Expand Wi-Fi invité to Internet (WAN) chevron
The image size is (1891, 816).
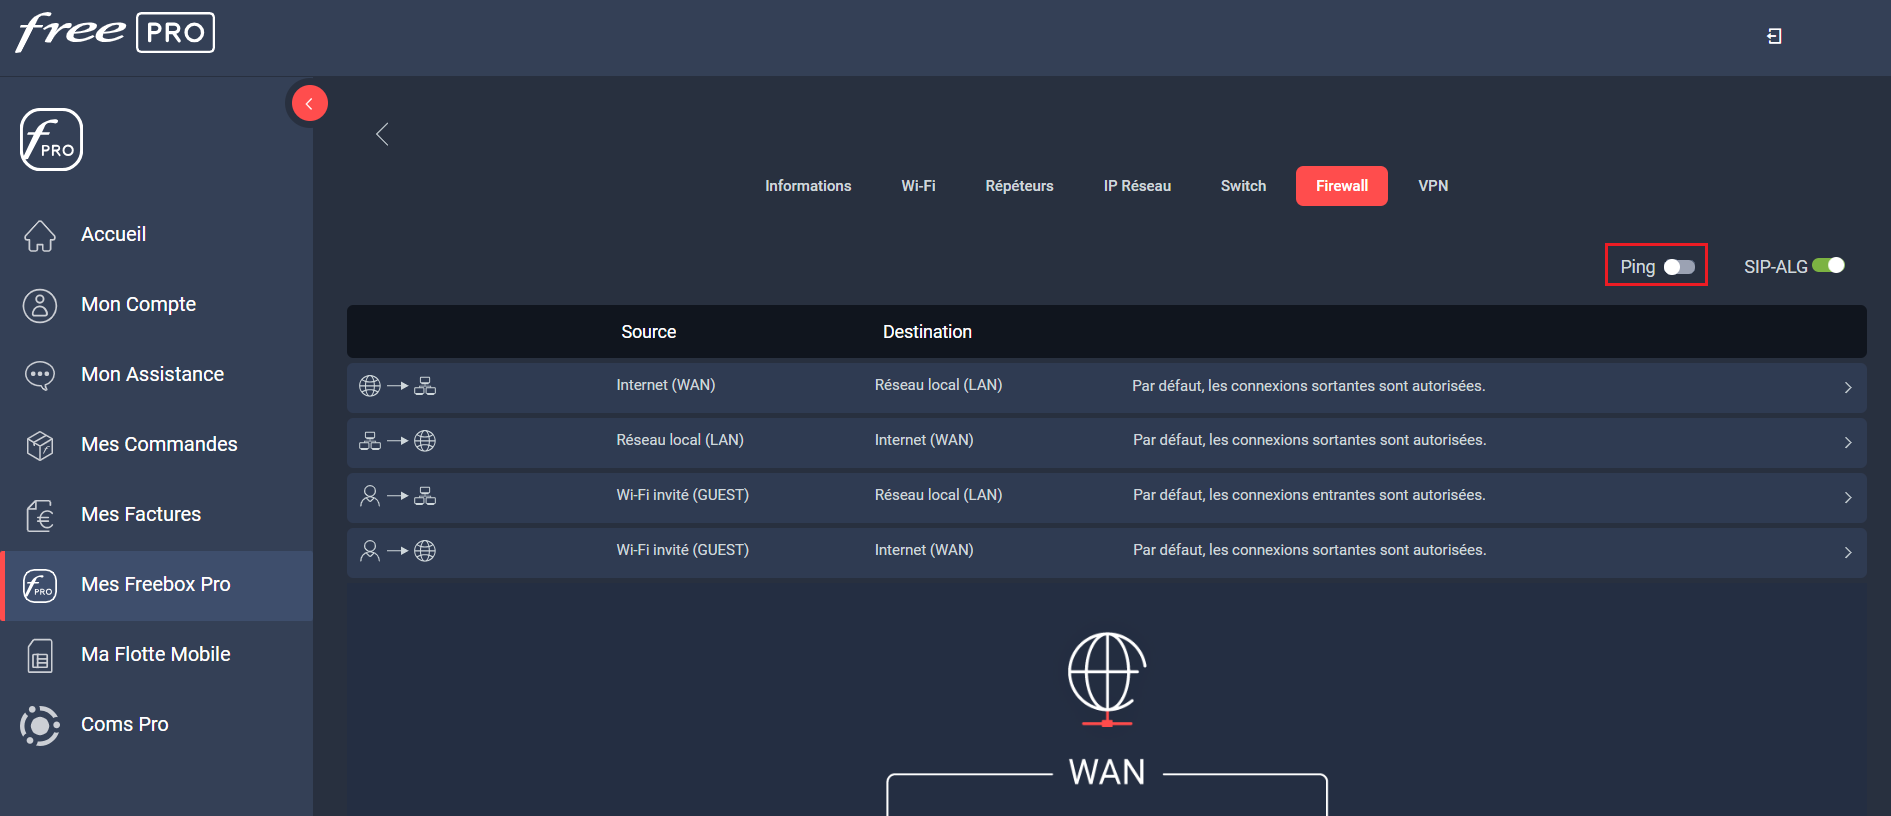click(x=1847, y=552)
